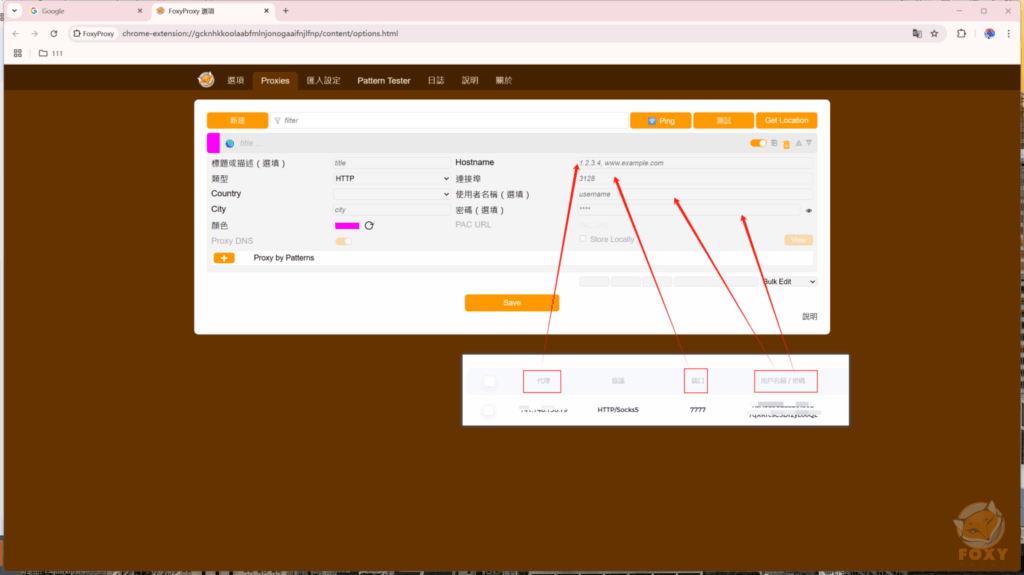
Task: Click the port input showing 3128
Action: tap(695, 178)
